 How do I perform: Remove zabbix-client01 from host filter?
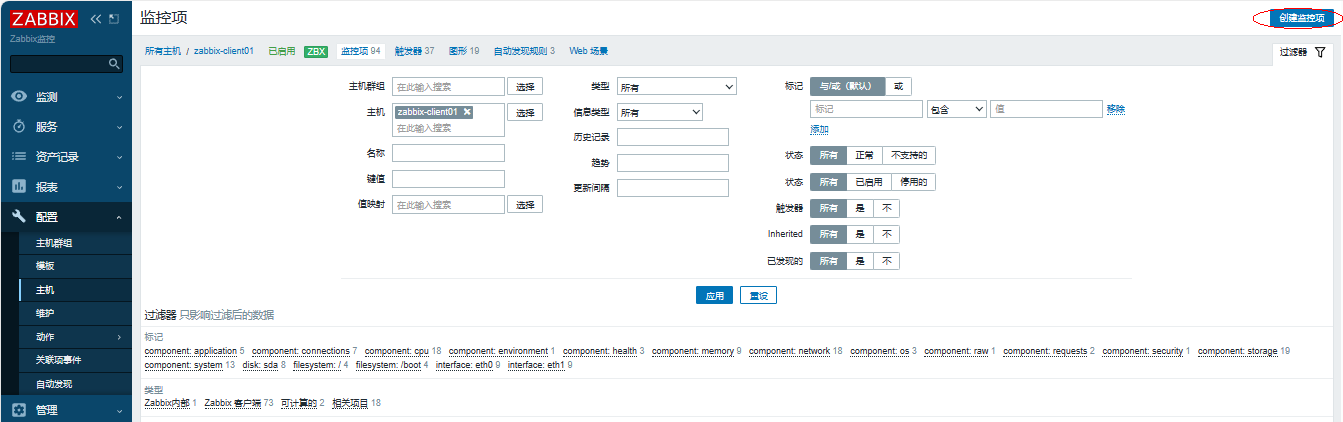(467, 112)
